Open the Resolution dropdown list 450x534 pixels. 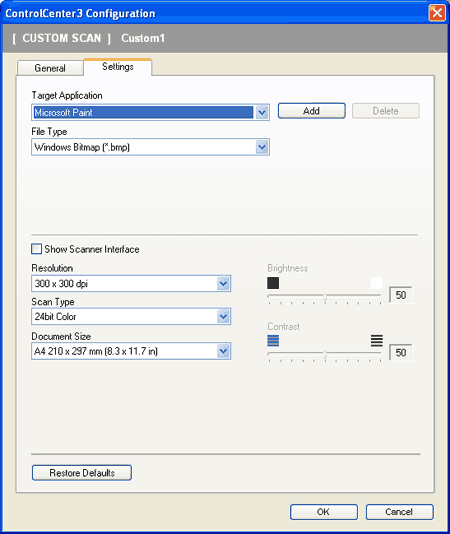point(223,283)
